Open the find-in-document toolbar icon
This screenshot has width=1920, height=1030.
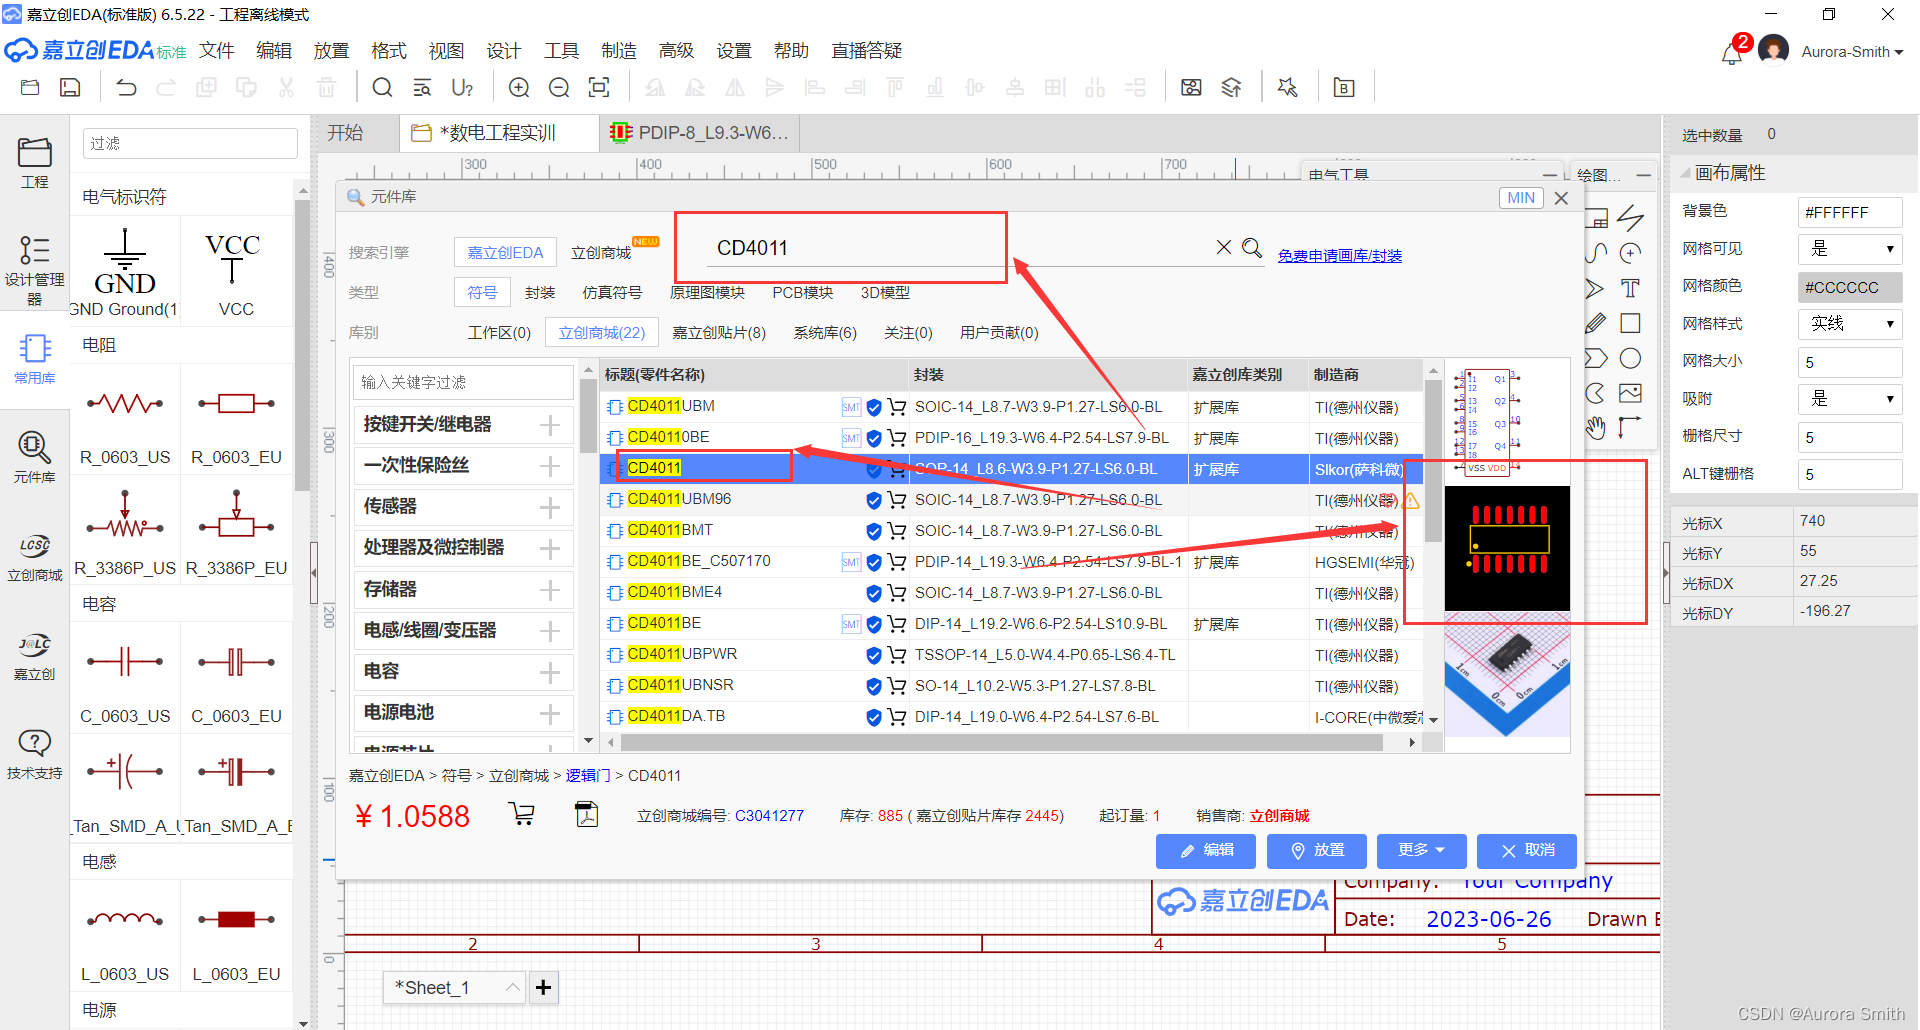point(422,88)
